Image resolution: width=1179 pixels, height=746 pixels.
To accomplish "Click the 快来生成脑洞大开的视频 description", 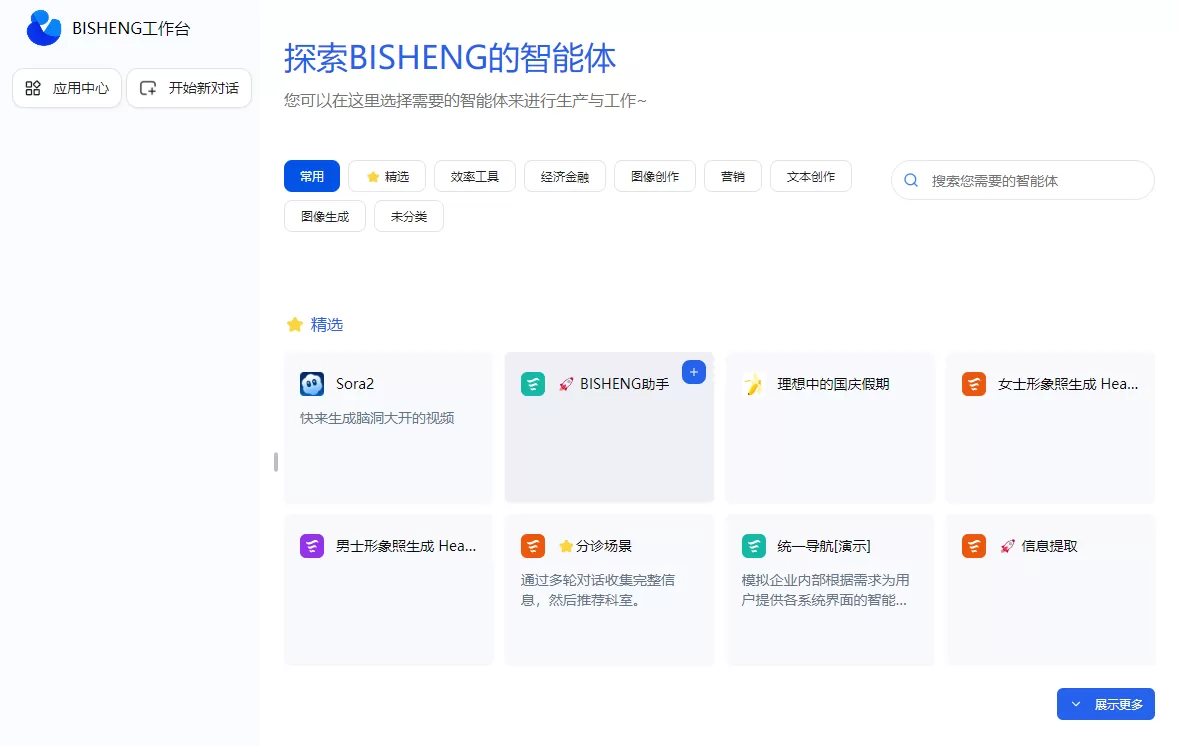I will 377,418.
